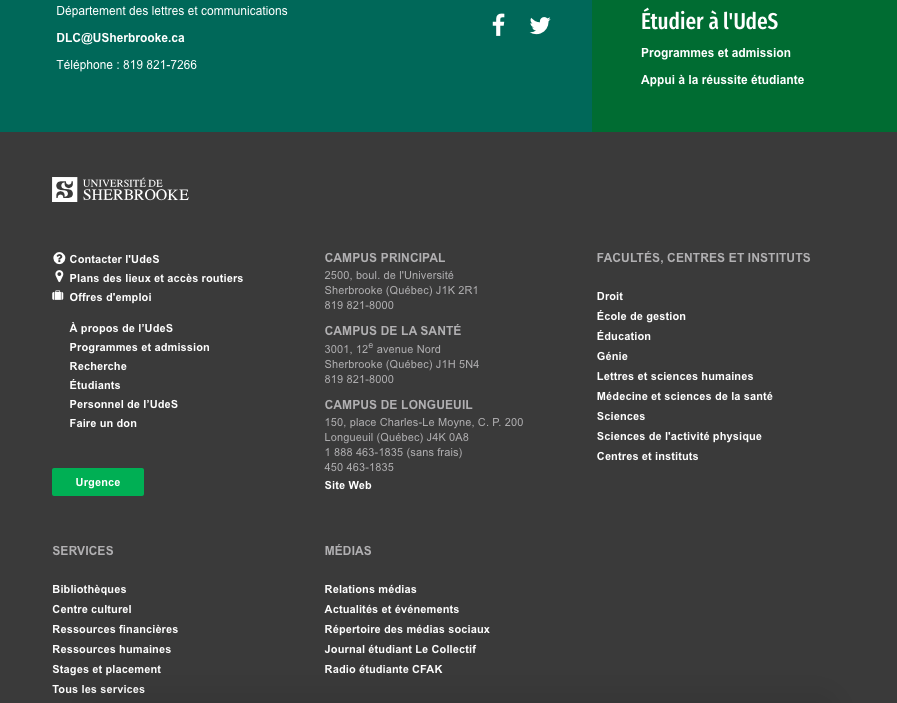Open the Étudier à l'UdeS heading
This screenshot has width=897, height=703.
pyautogui.click(x=709, y=21)
